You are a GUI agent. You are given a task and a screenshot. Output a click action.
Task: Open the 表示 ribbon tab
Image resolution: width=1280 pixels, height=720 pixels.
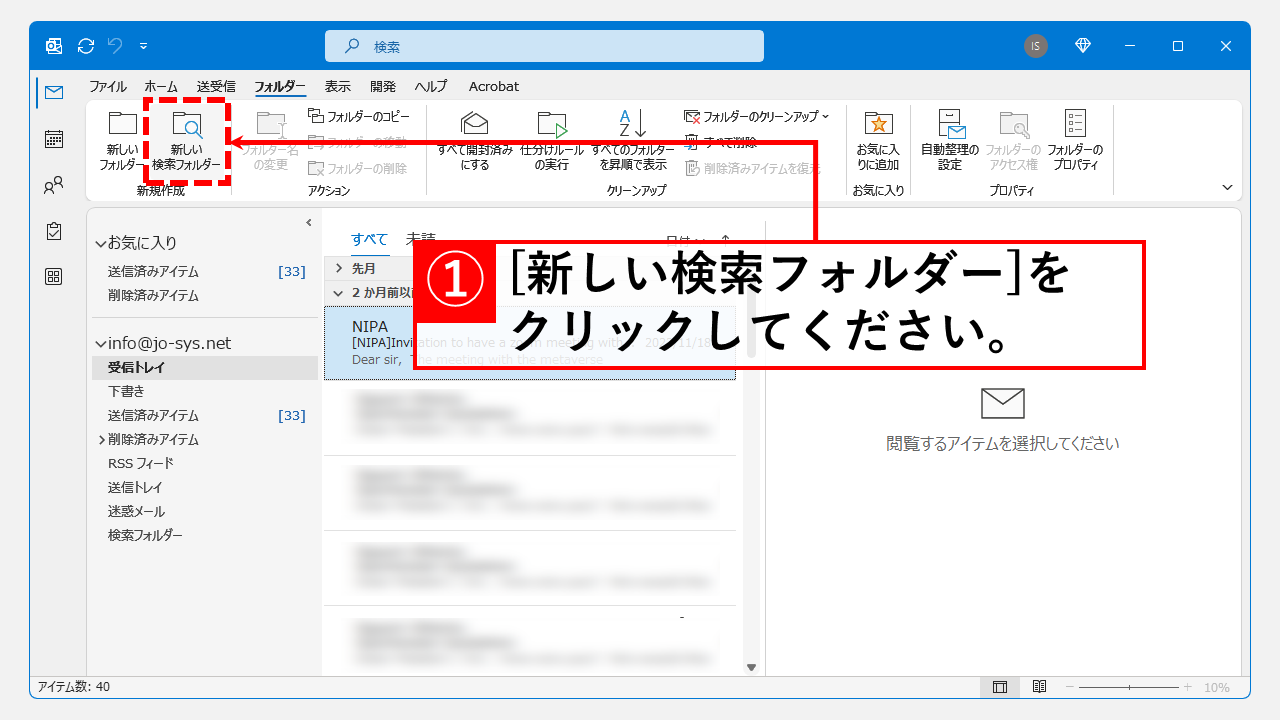[338, 87]
